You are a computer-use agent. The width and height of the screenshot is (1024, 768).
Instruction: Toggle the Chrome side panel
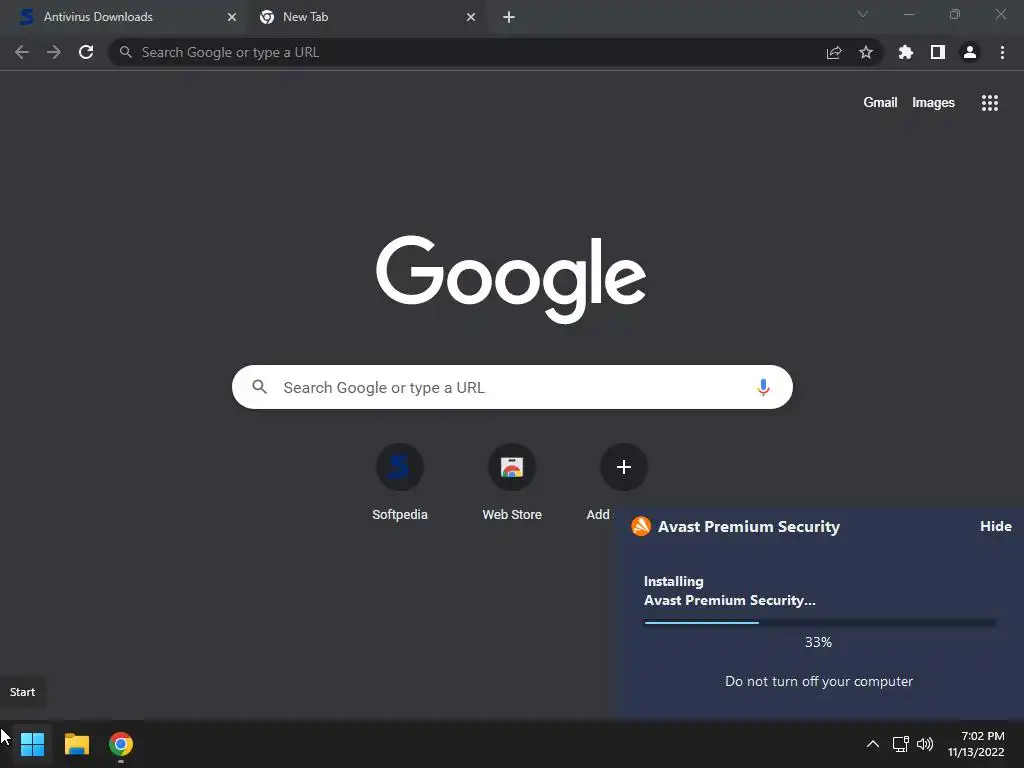tap(938, 52)
